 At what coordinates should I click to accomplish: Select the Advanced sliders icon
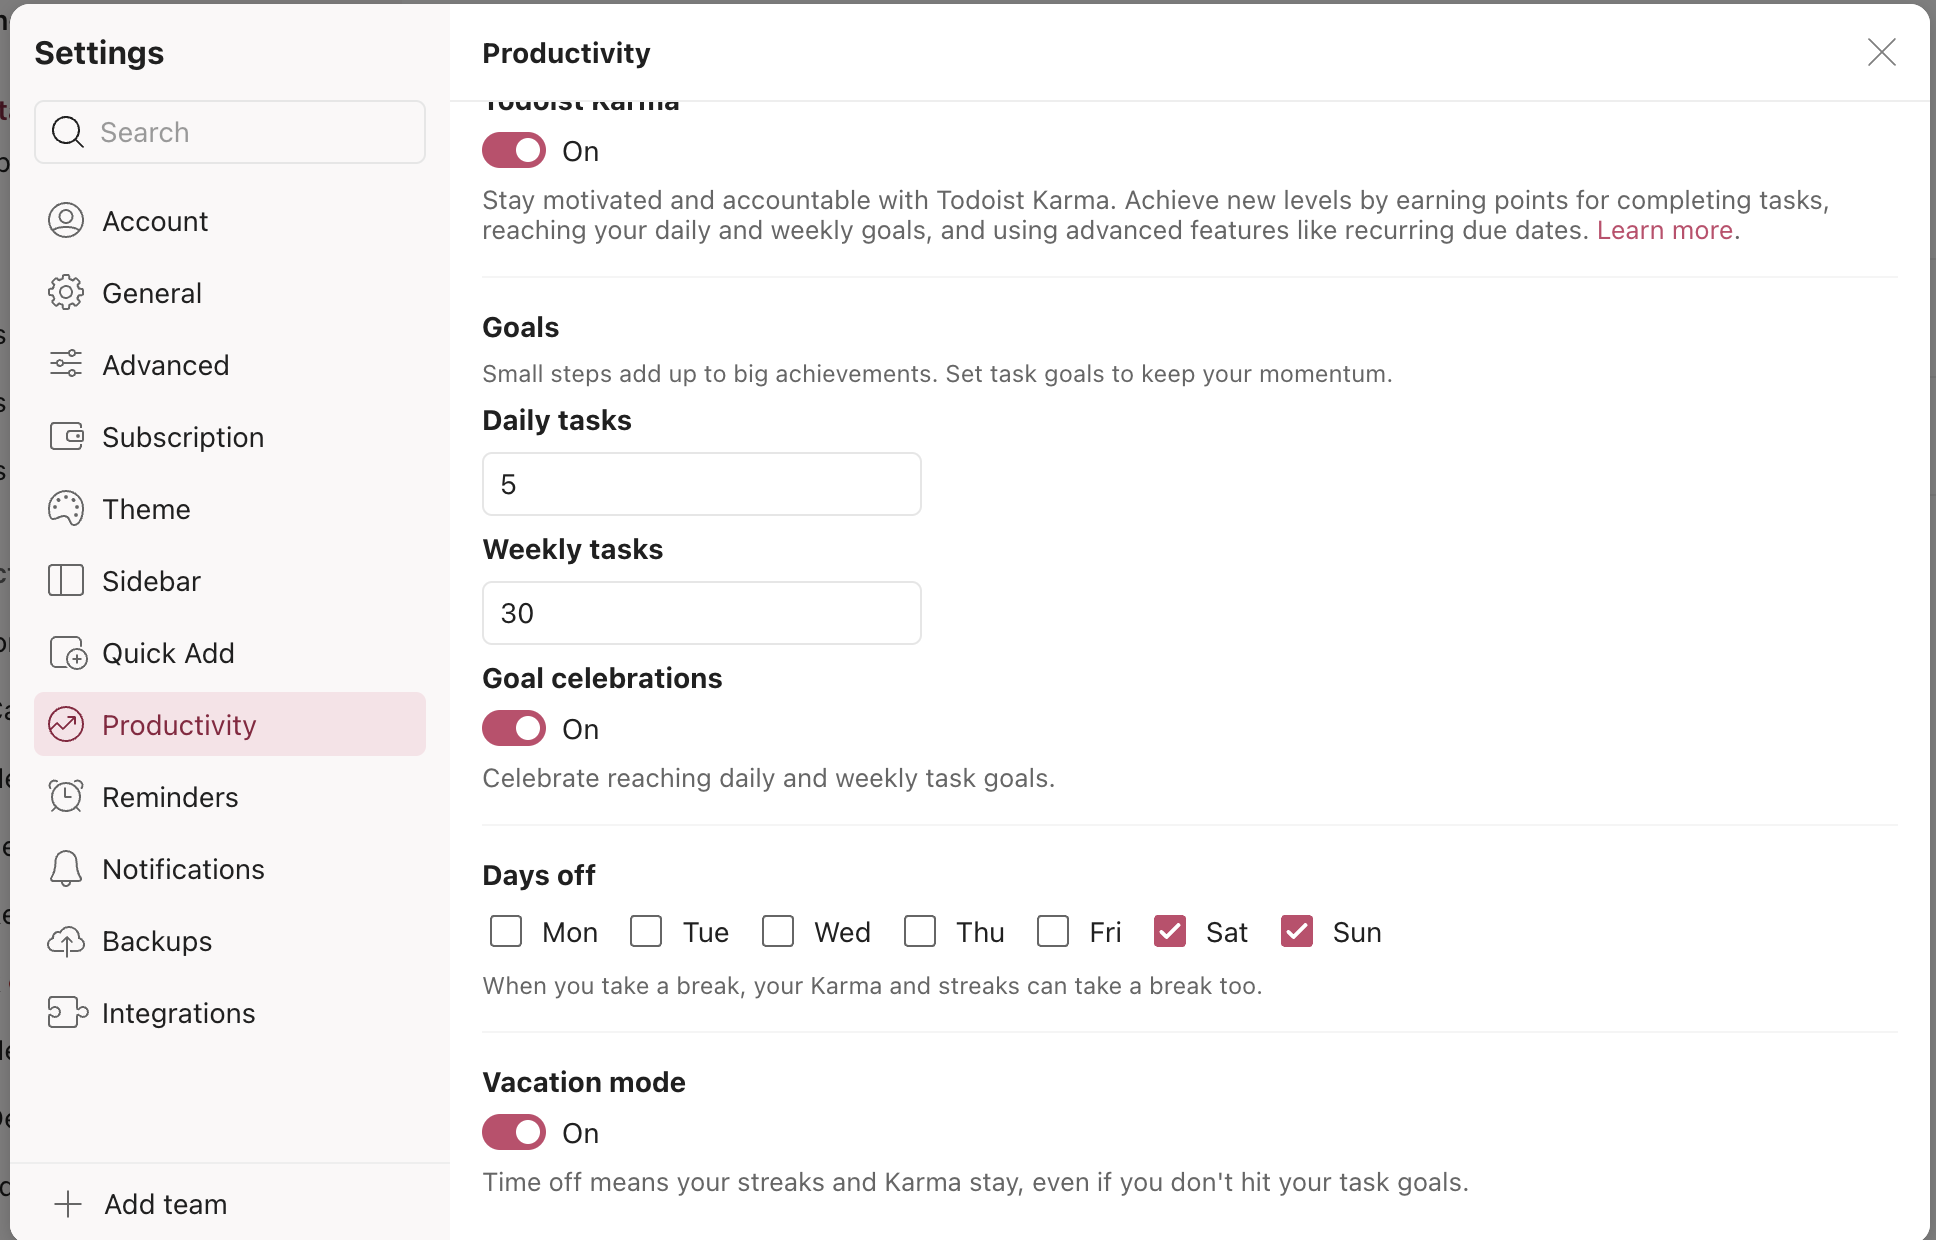[66, 364]
